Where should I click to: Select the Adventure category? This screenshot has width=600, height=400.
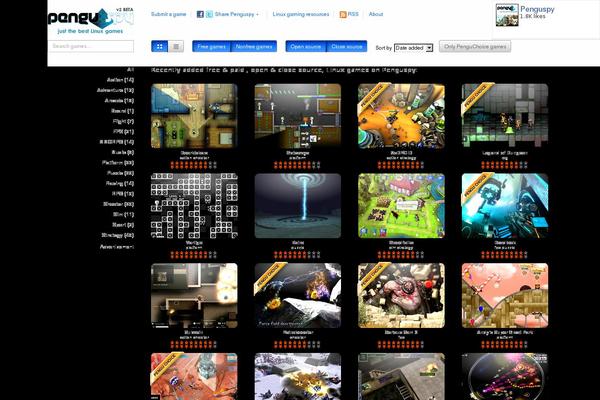[115, 90]
